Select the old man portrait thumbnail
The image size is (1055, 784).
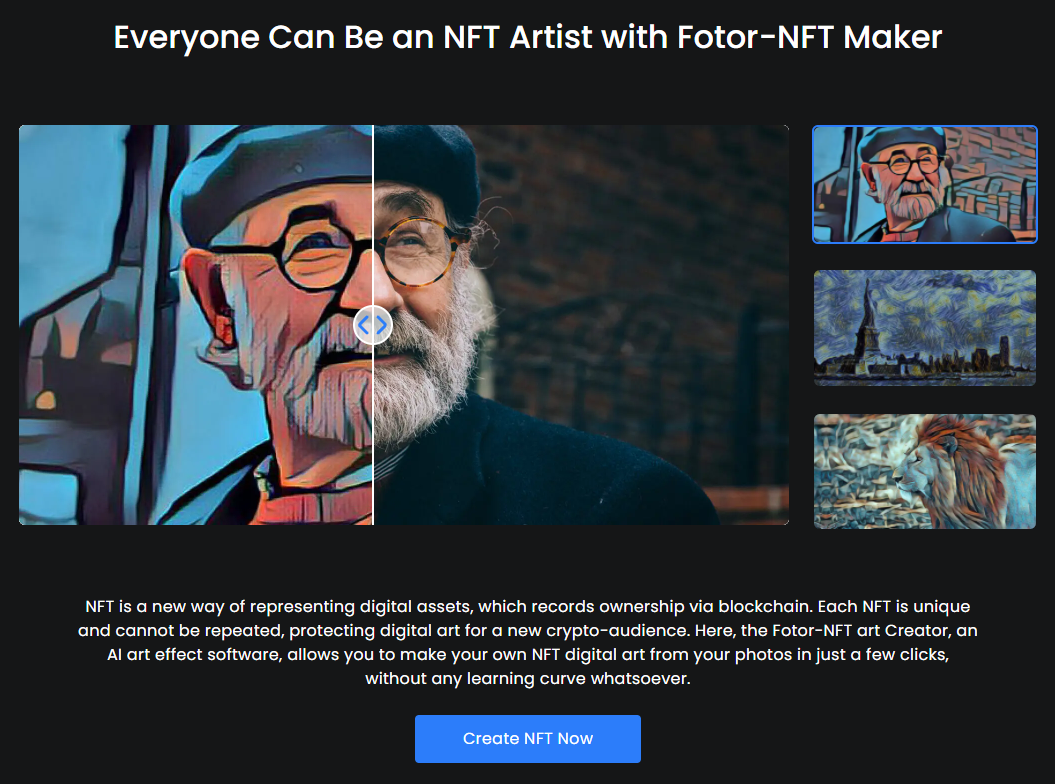pos(924,184)
